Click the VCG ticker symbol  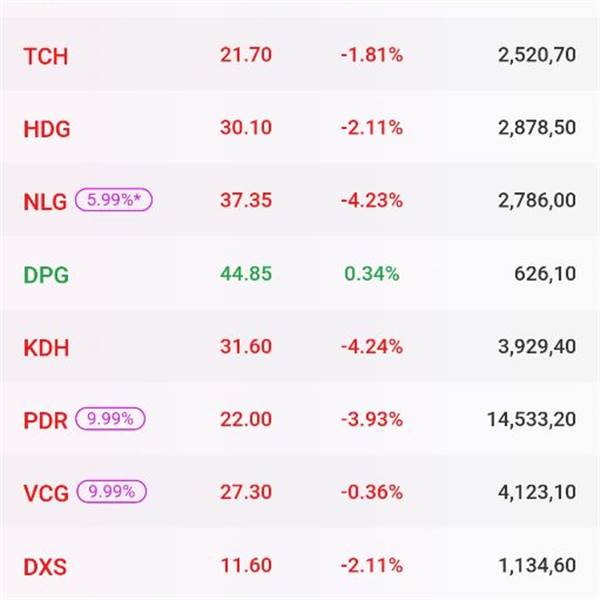click(x=44, y=493)
